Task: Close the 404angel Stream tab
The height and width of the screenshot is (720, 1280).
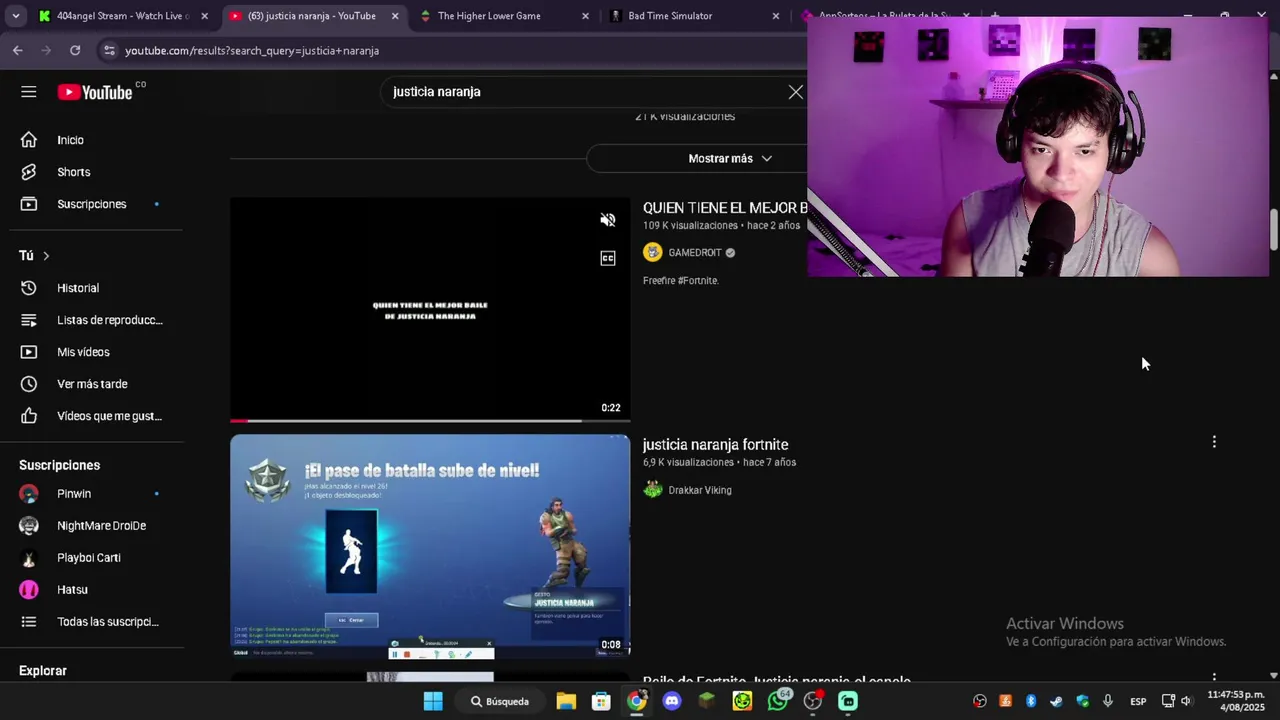Action: click(204, 16)
